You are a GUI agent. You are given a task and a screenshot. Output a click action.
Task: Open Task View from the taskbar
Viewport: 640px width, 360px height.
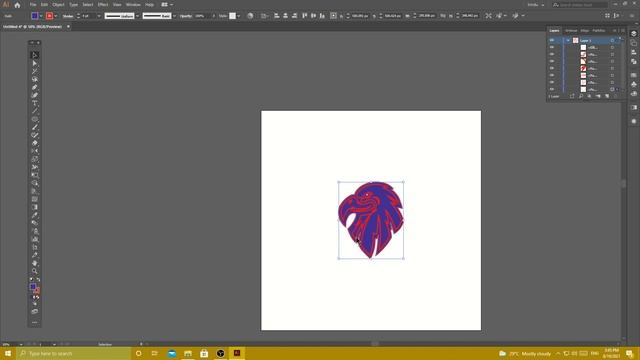coord(155,353)
